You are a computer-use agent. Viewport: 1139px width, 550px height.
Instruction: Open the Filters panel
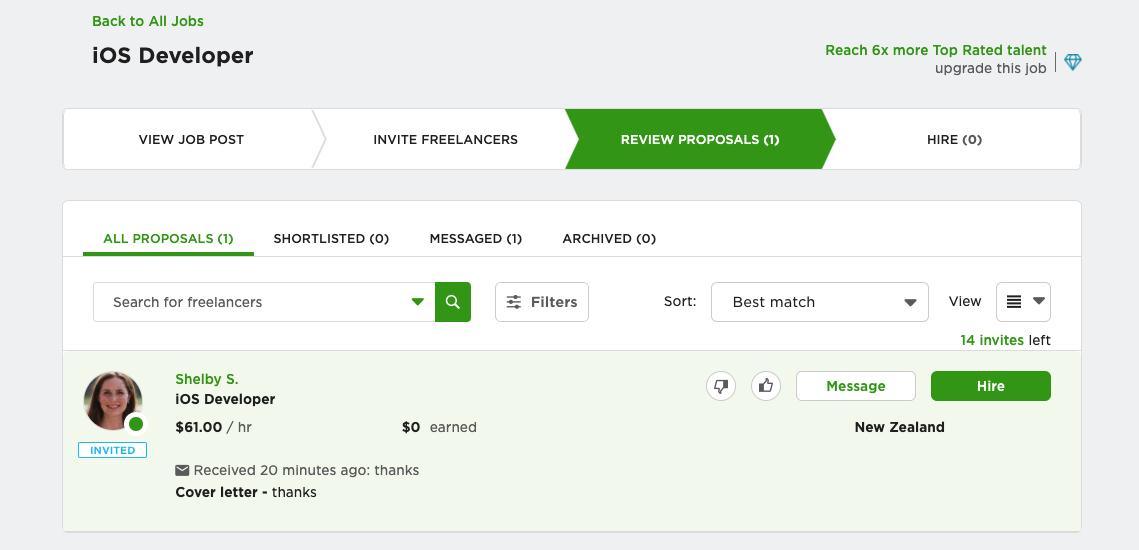pyautogui.click(x=542, y=302)
